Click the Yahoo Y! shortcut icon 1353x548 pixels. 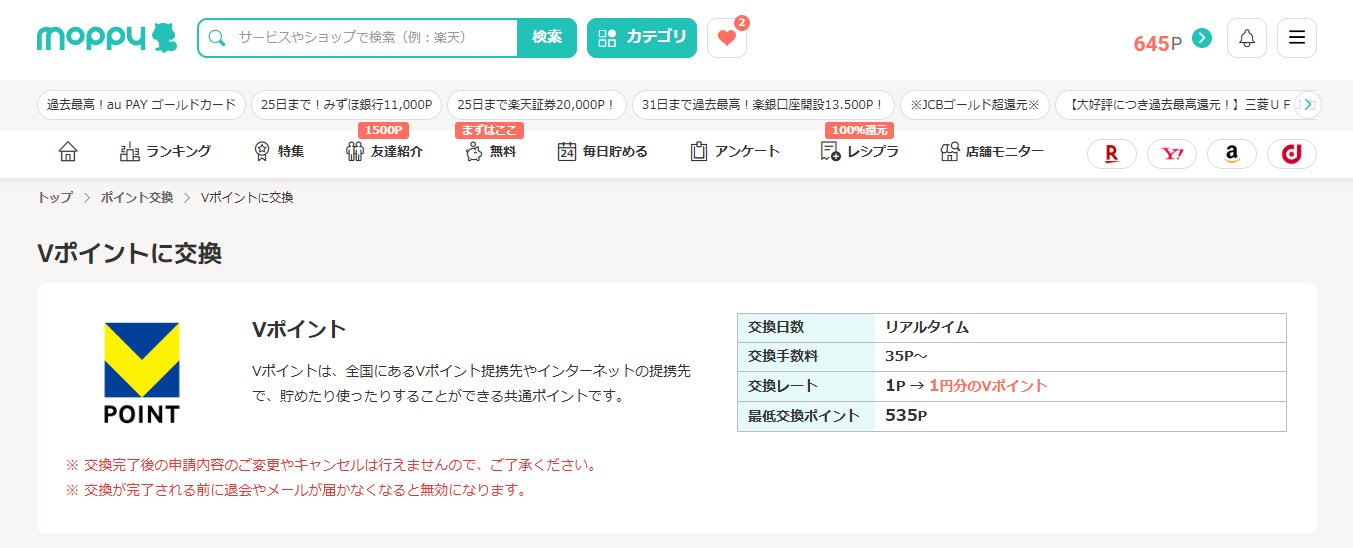[1172, 154]
